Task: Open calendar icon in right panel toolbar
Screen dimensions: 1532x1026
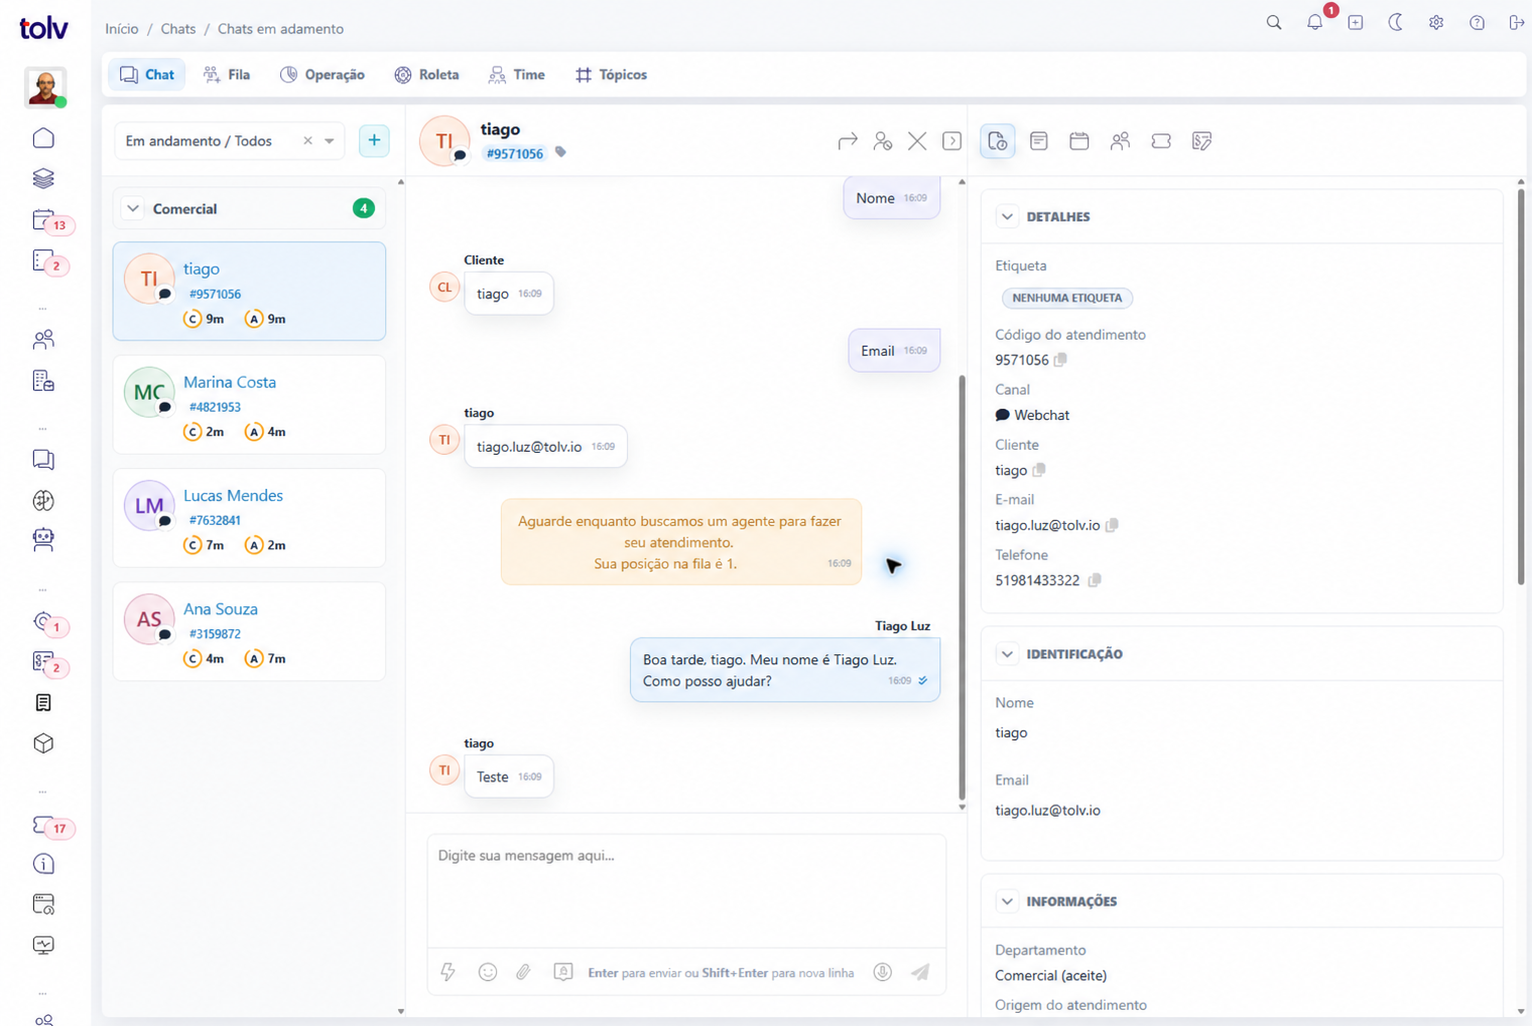Action: click(x=1079, y=141)
